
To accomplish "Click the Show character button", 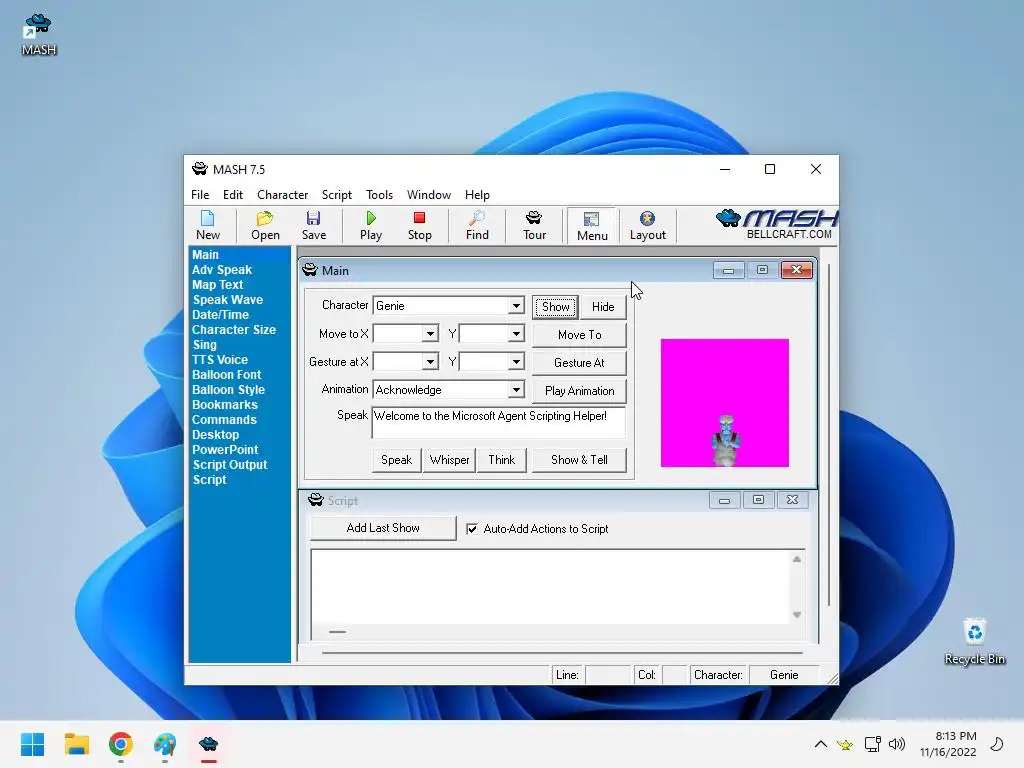I will tap(555, 306).
